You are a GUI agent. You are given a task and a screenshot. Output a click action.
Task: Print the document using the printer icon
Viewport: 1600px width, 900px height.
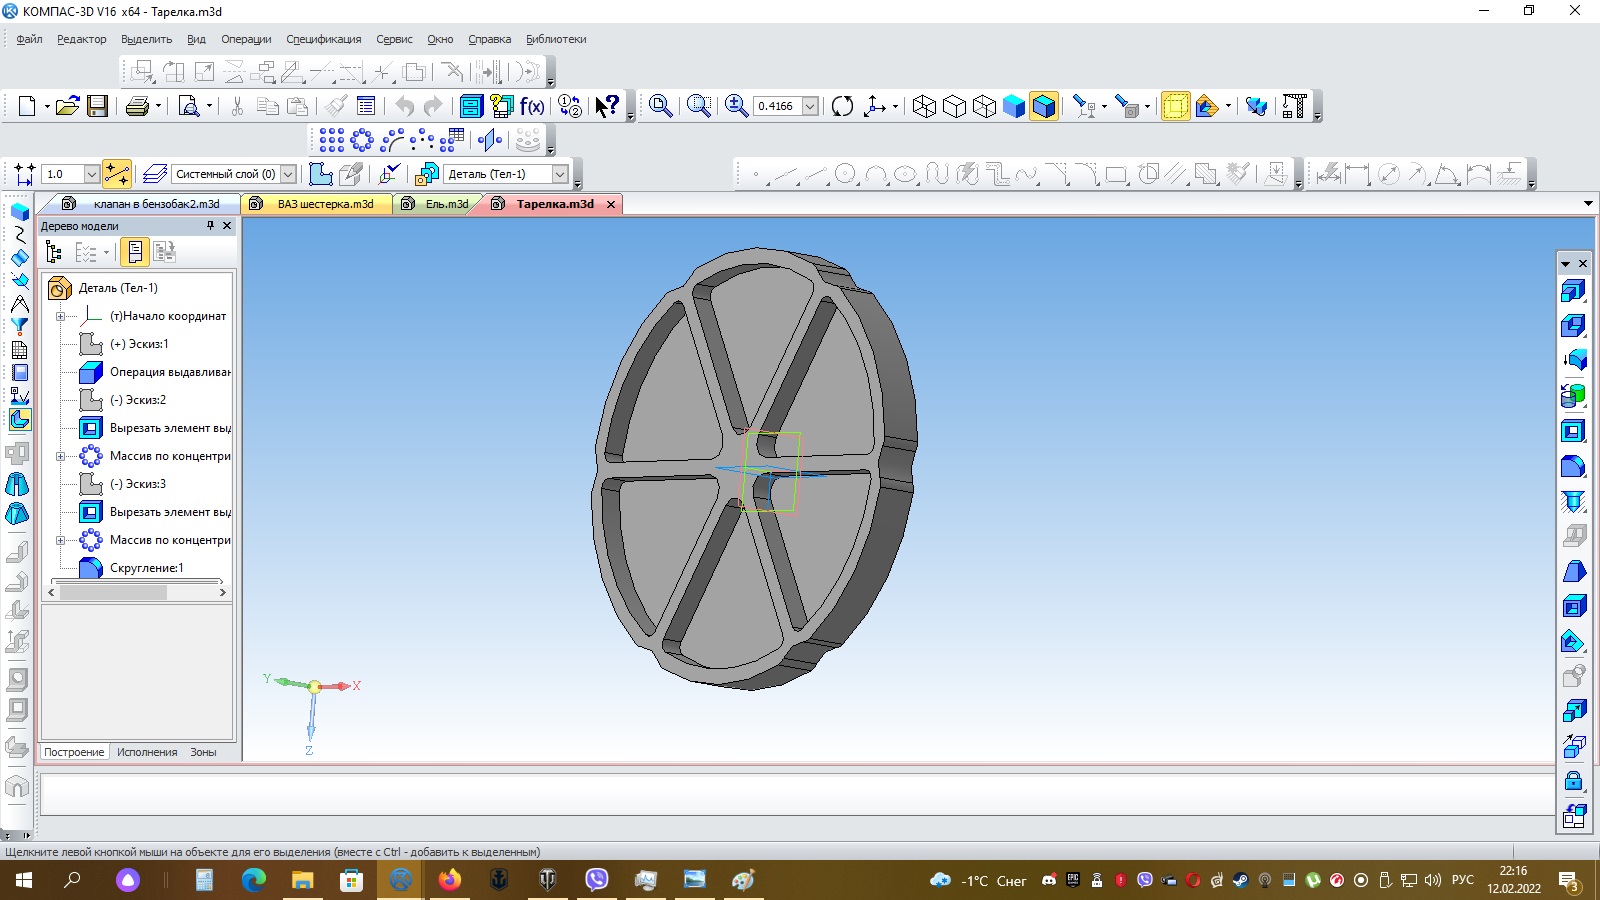pos(137,106)
